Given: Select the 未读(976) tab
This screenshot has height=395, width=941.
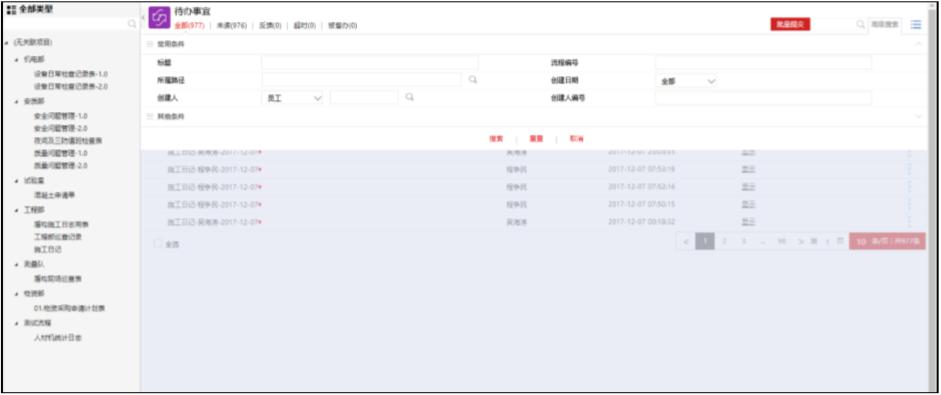Looking at the screenshot, I should pos(232,26).
